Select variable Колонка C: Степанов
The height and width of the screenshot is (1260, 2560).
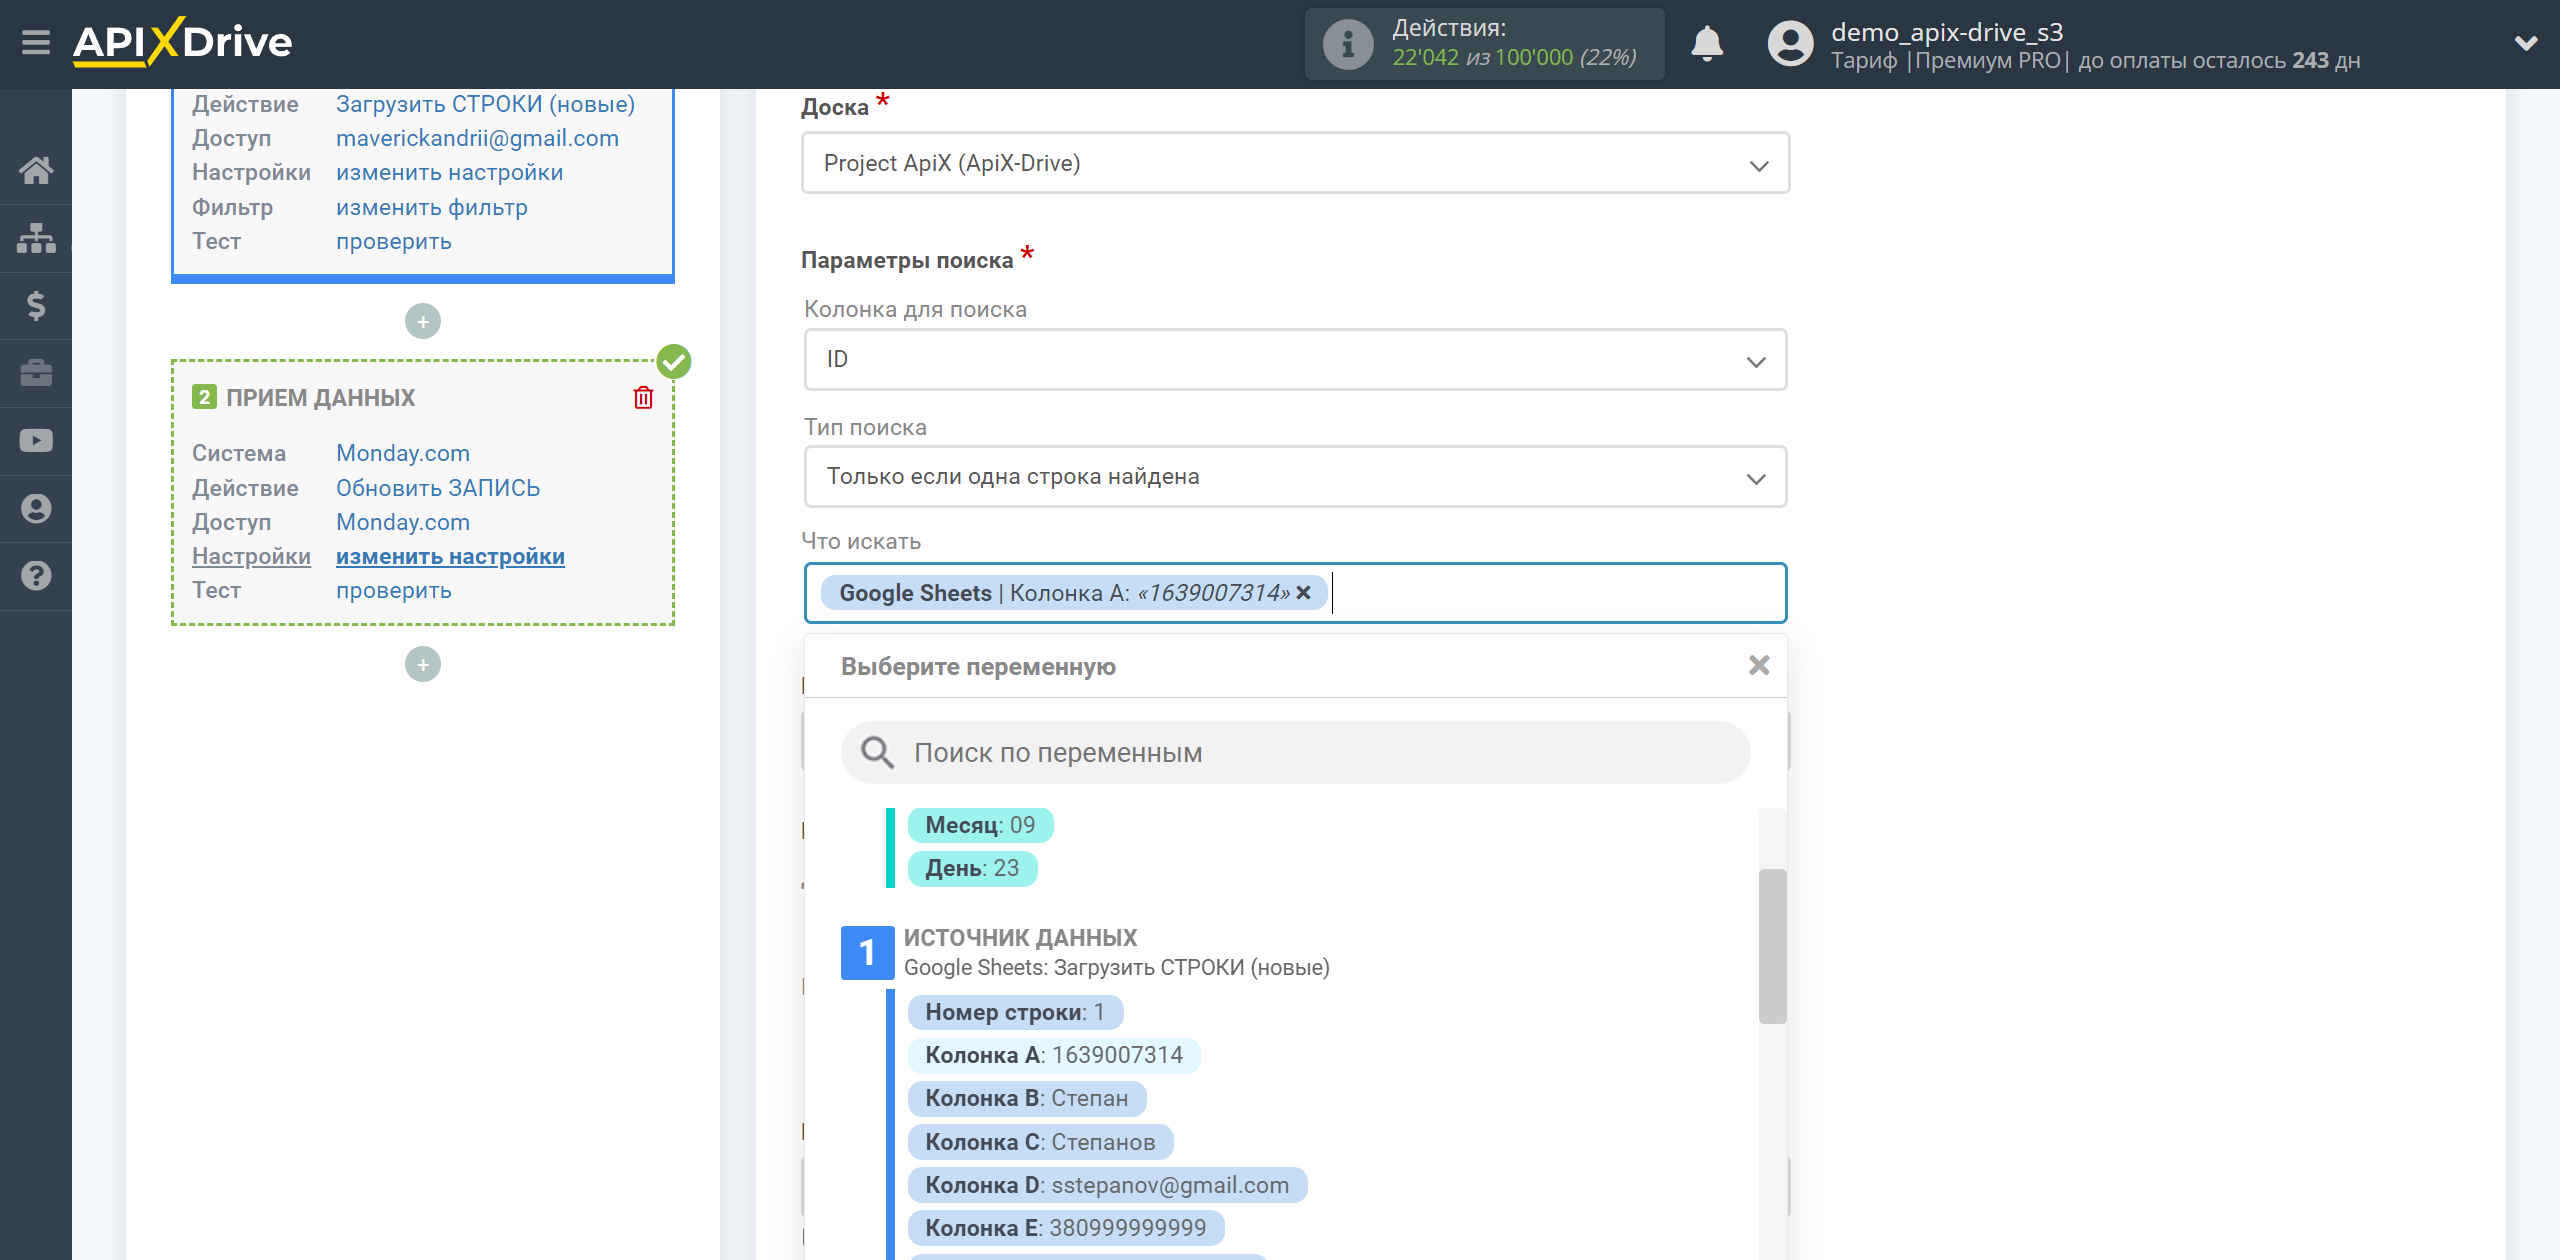click(x=1040, y=1142)
